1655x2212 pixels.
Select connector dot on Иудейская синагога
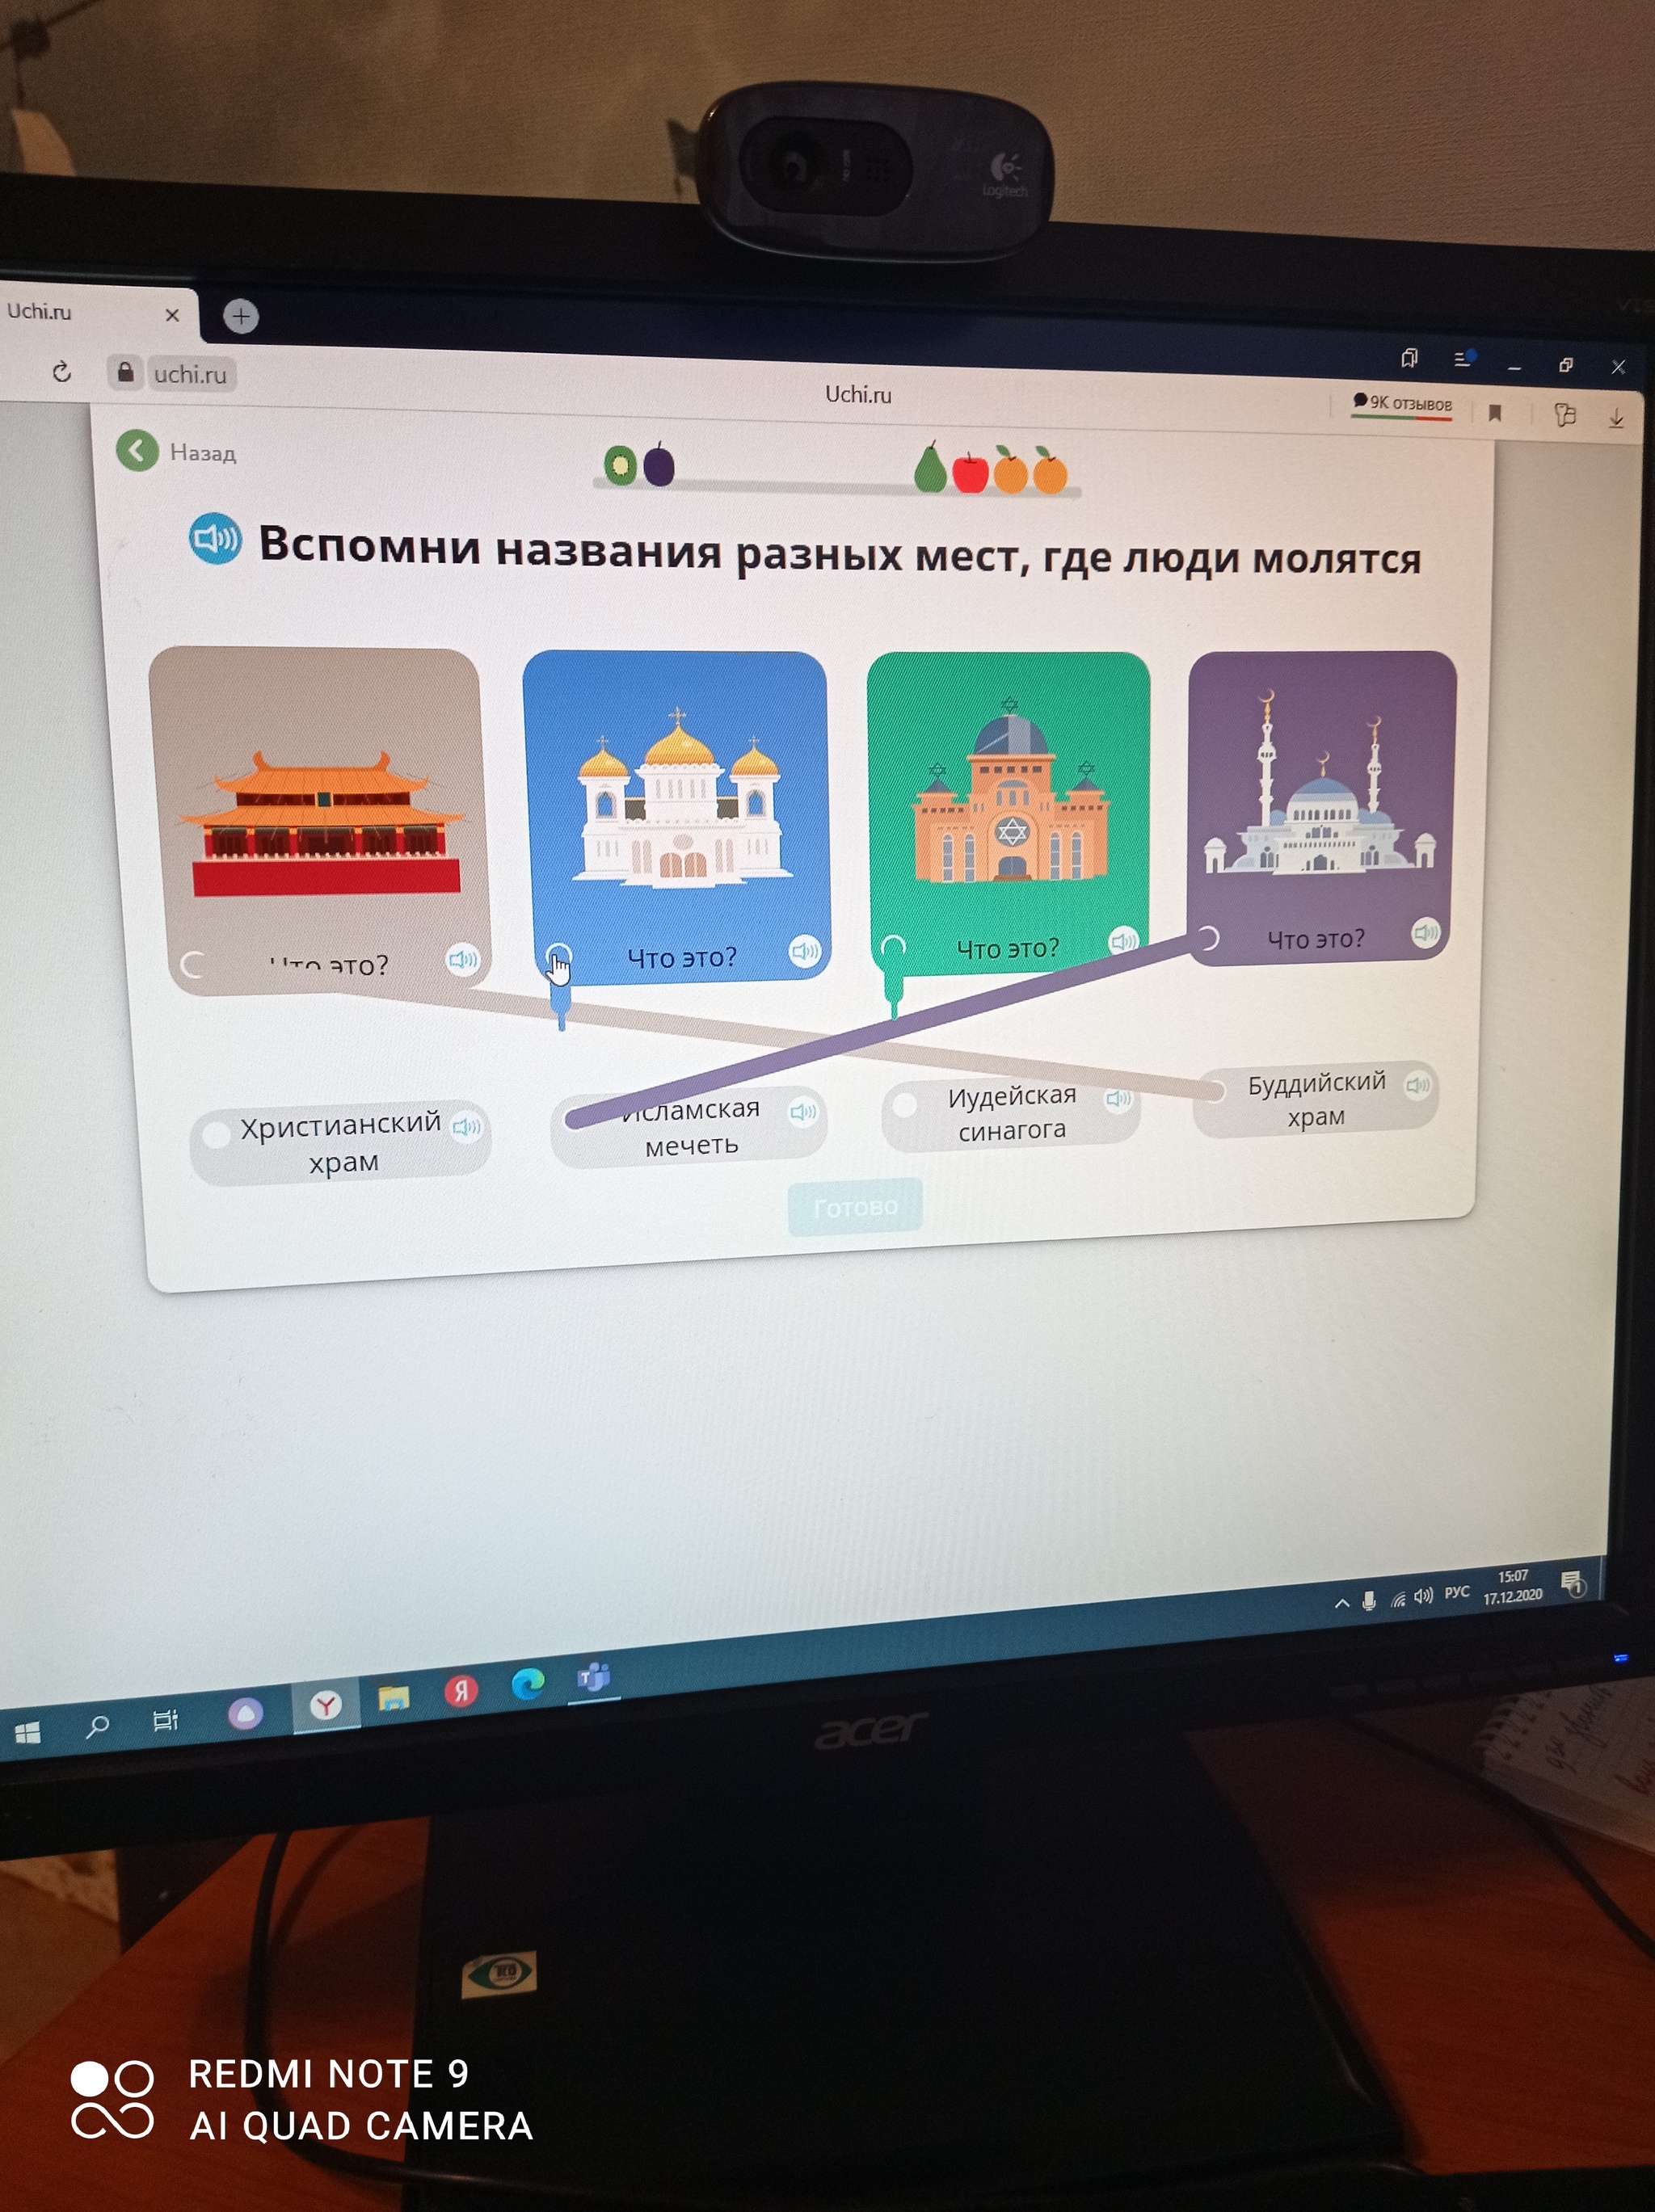point(905,1104)
